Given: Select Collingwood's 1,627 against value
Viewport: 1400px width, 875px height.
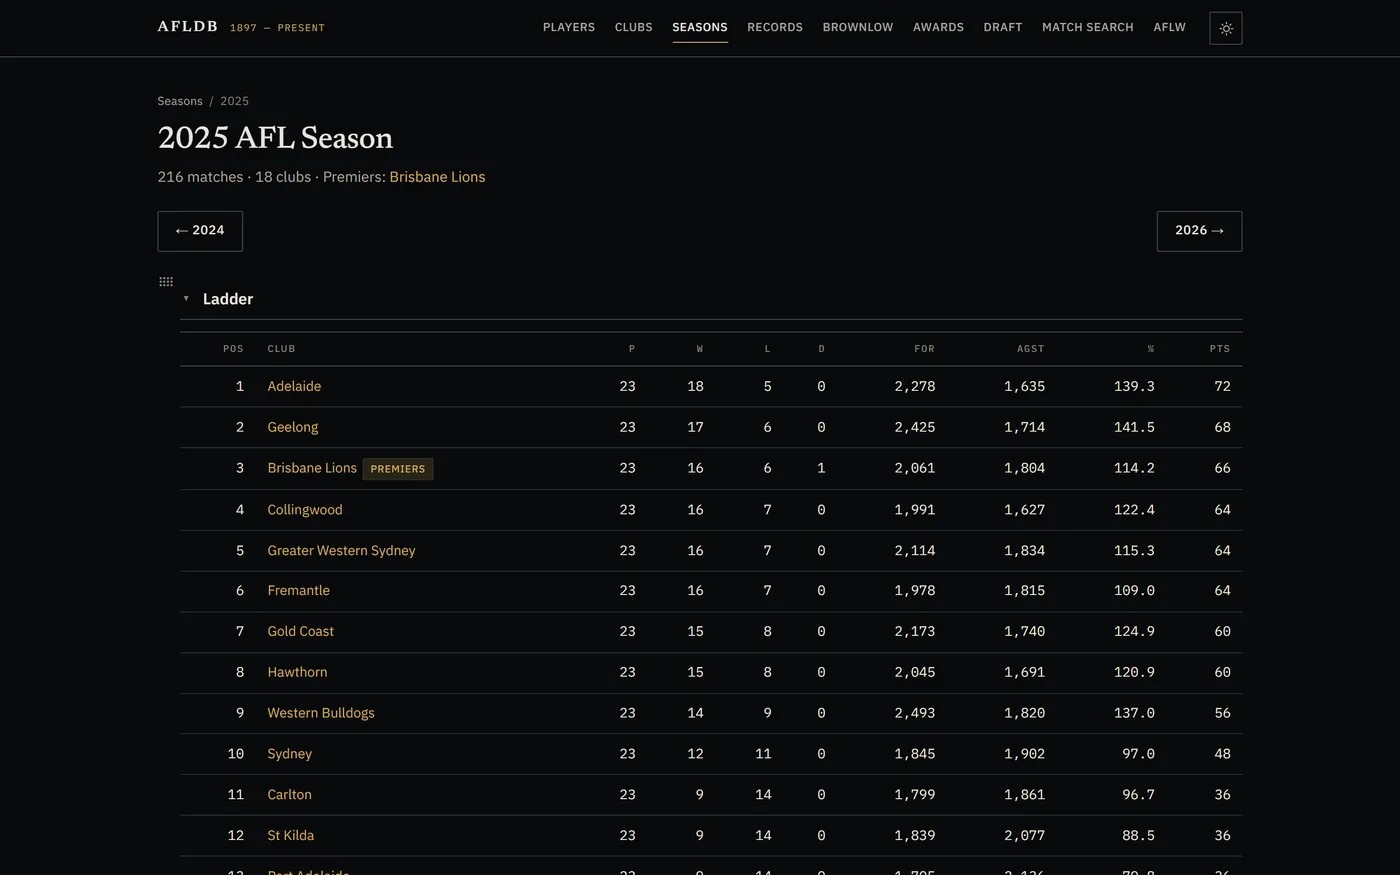Looking at the screenshot, I should (x=1025, y=510).
